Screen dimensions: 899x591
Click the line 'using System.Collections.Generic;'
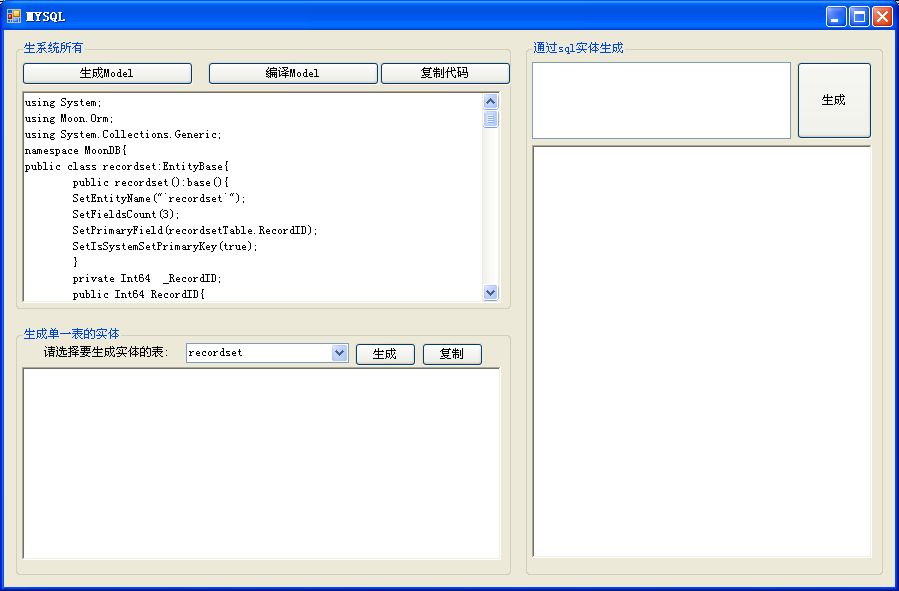point(123,135)
